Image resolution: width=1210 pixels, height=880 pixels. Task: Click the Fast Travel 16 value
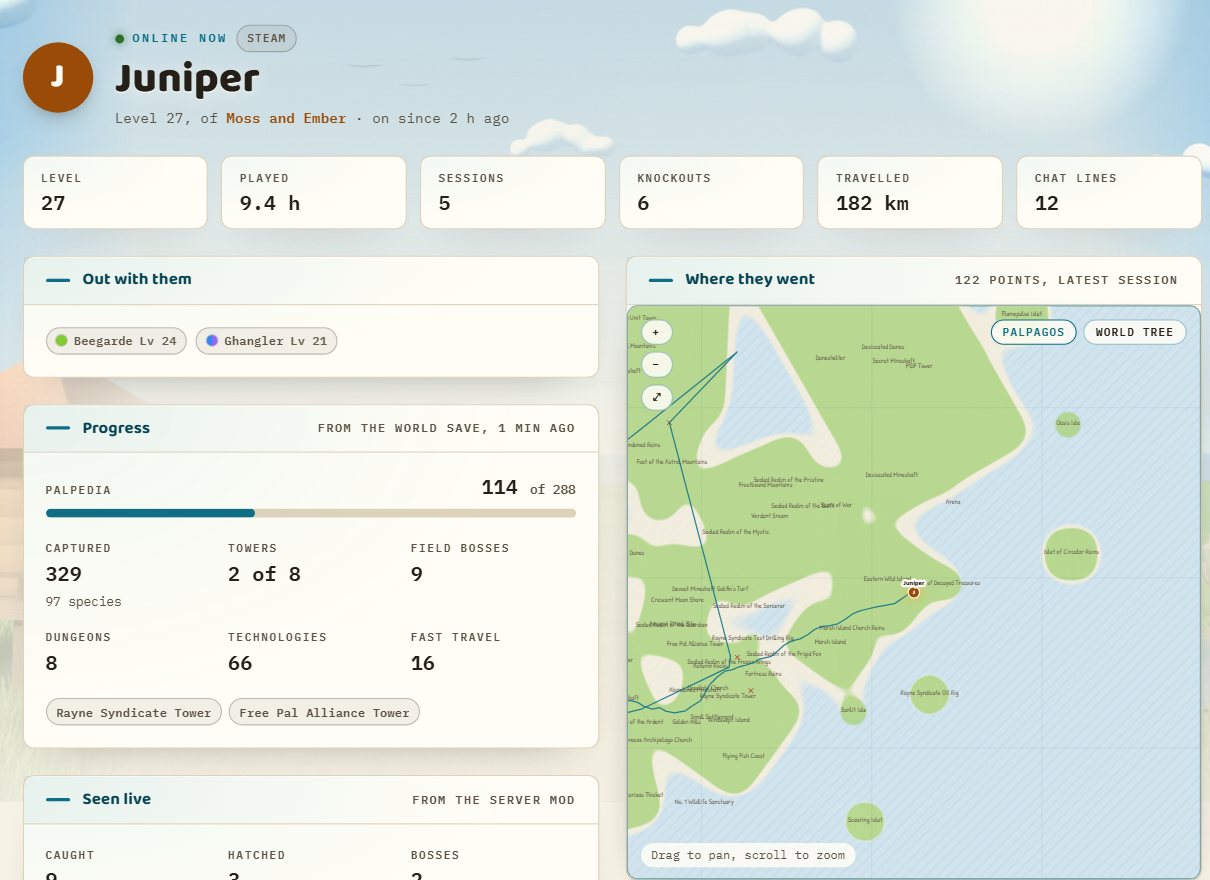click(423, 663)
